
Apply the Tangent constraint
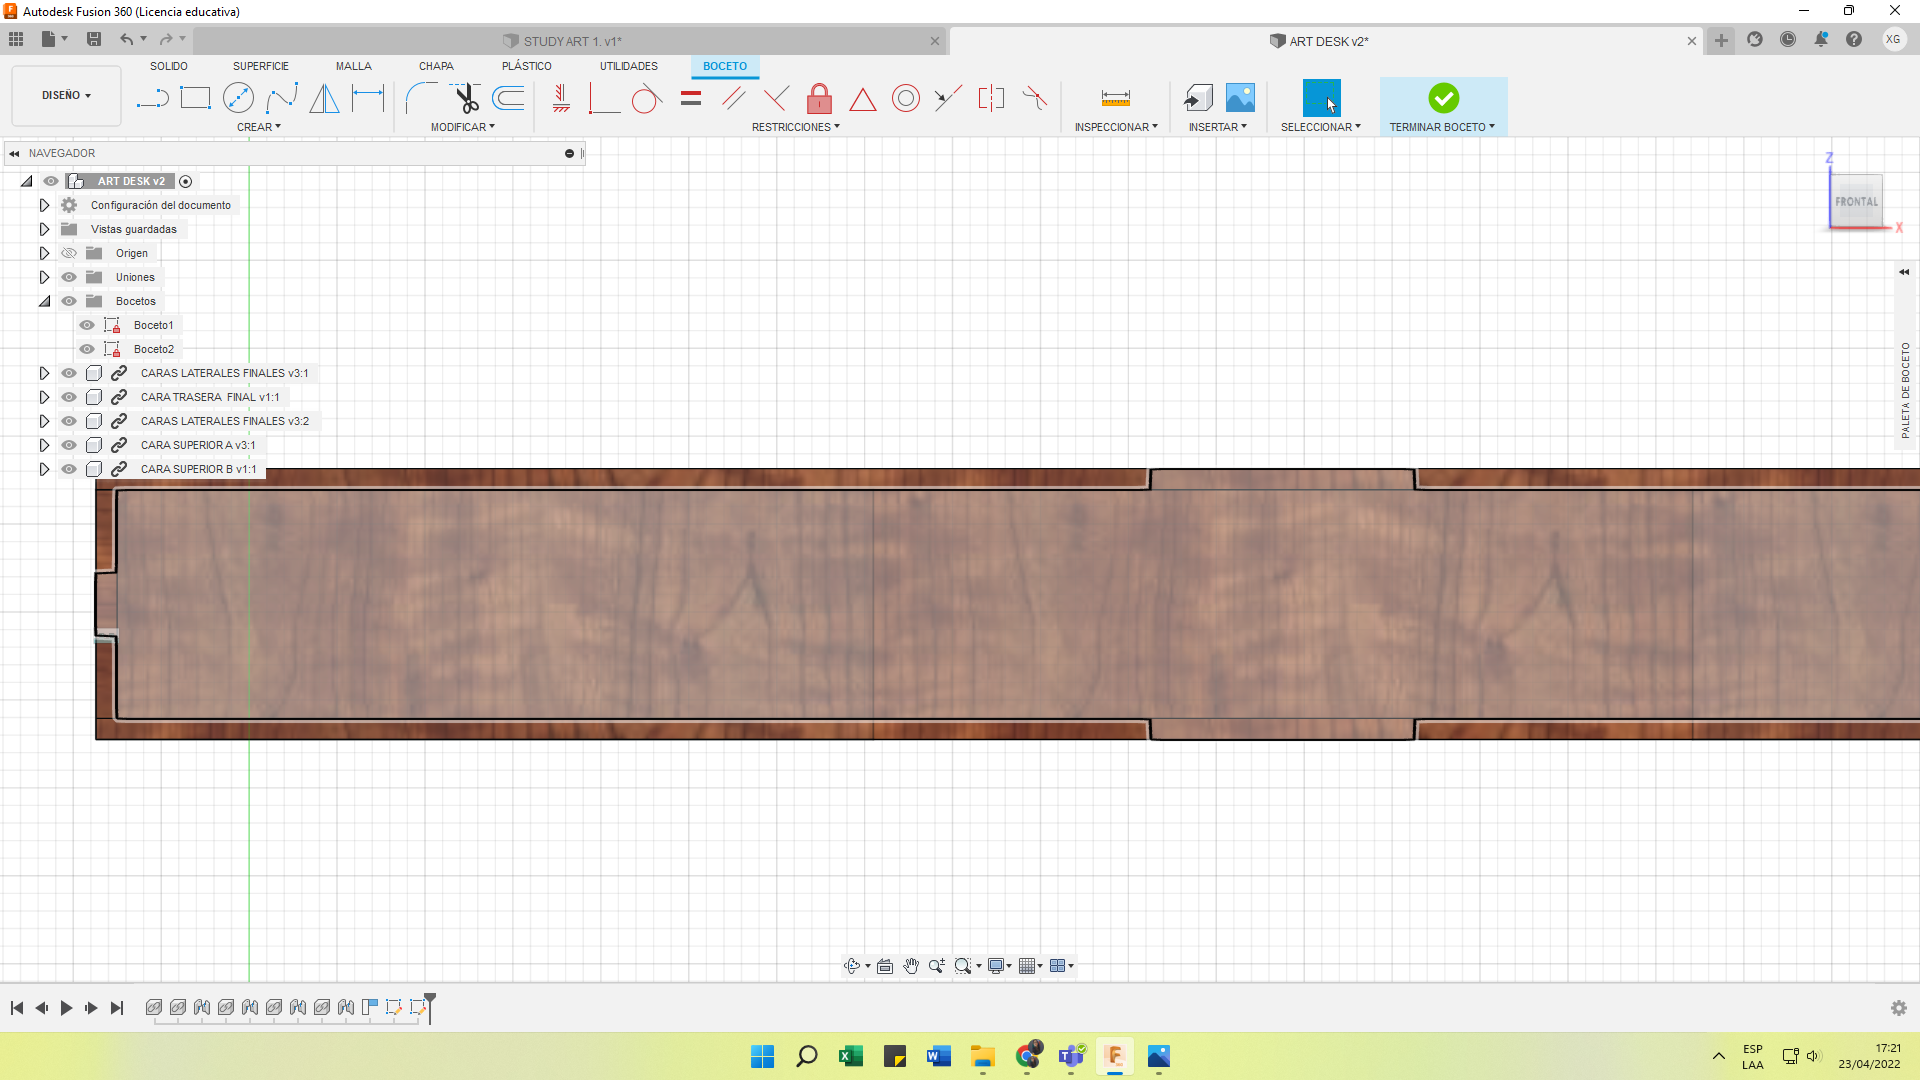(646, 98)
